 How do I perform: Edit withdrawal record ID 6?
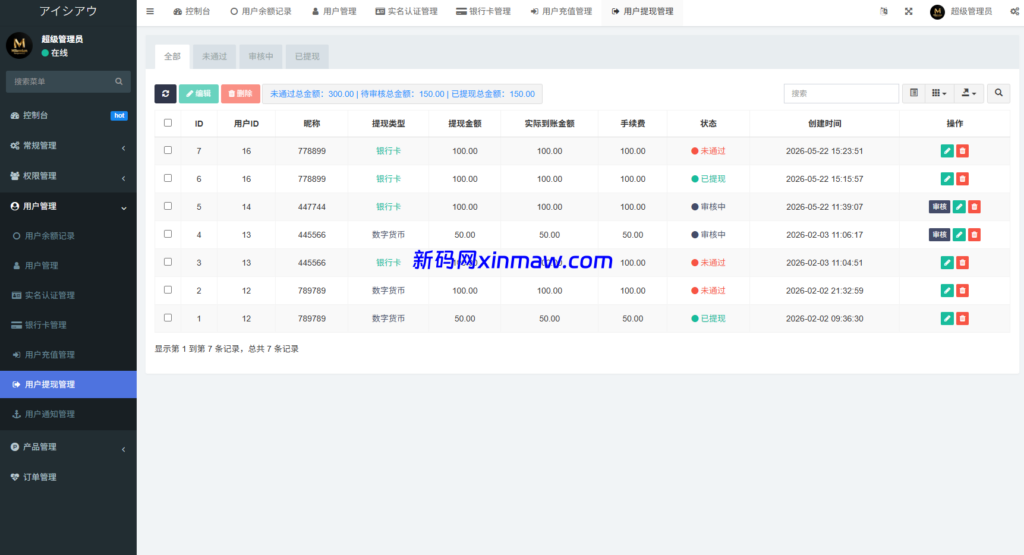point(947,179)
